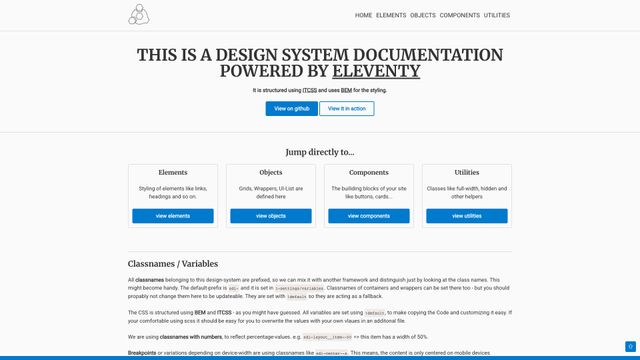Click the bold 'classnames with numbers' text
This screenshot has width=640, height=360.
191,337
